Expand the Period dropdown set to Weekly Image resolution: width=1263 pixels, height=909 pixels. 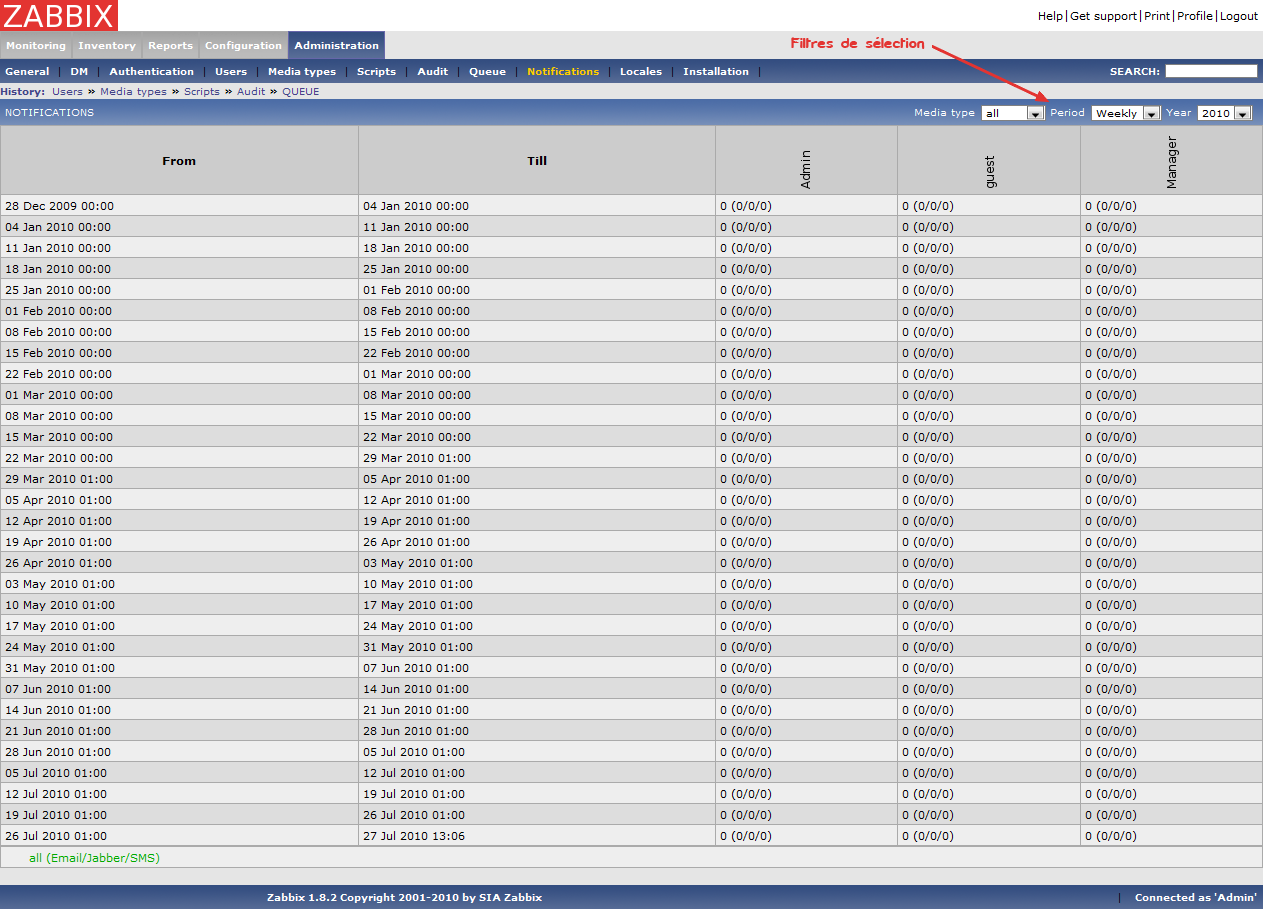point(1125,113)
